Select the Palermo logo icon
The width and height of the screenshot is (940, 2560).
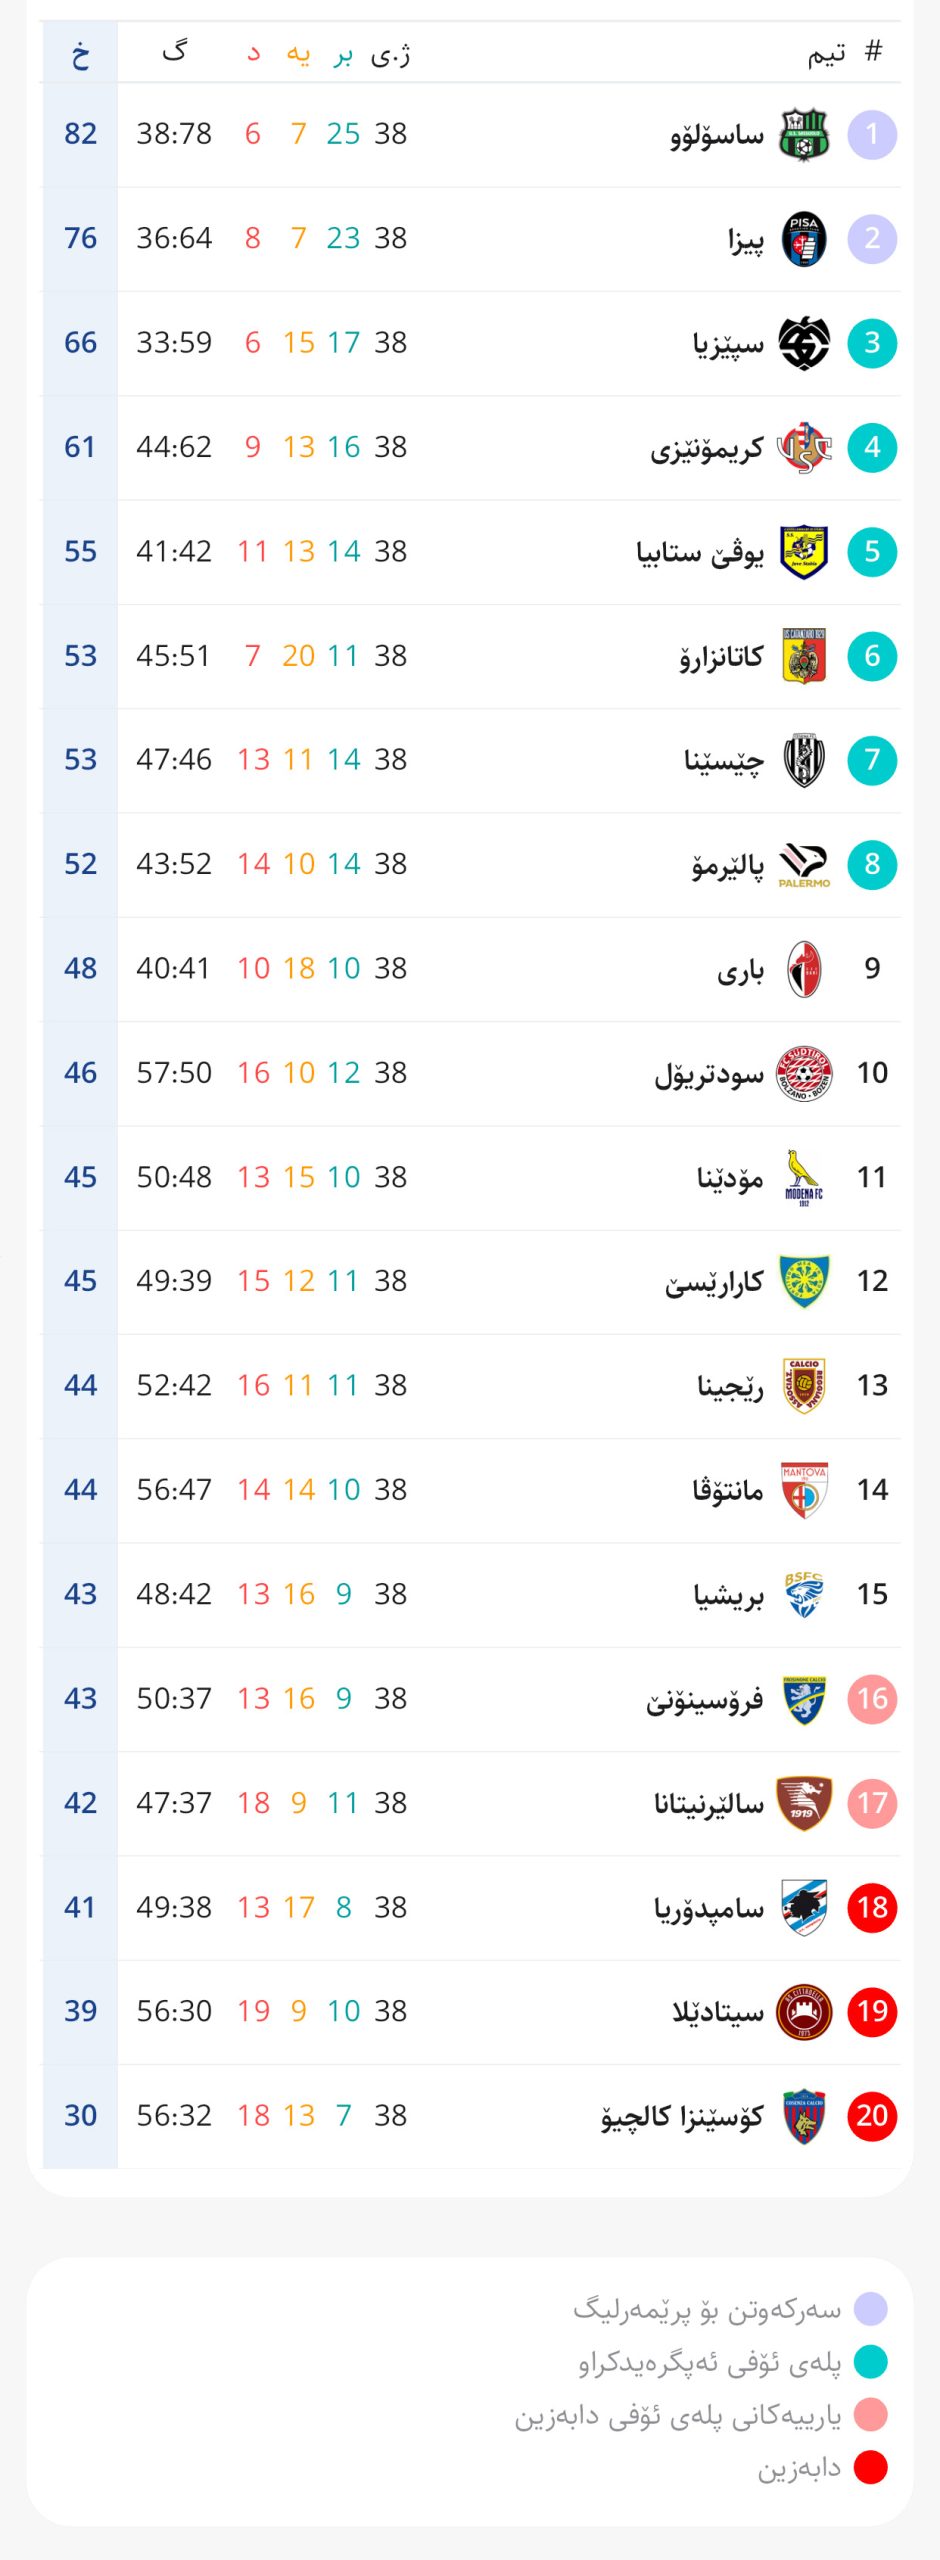(x=804, y=865)
